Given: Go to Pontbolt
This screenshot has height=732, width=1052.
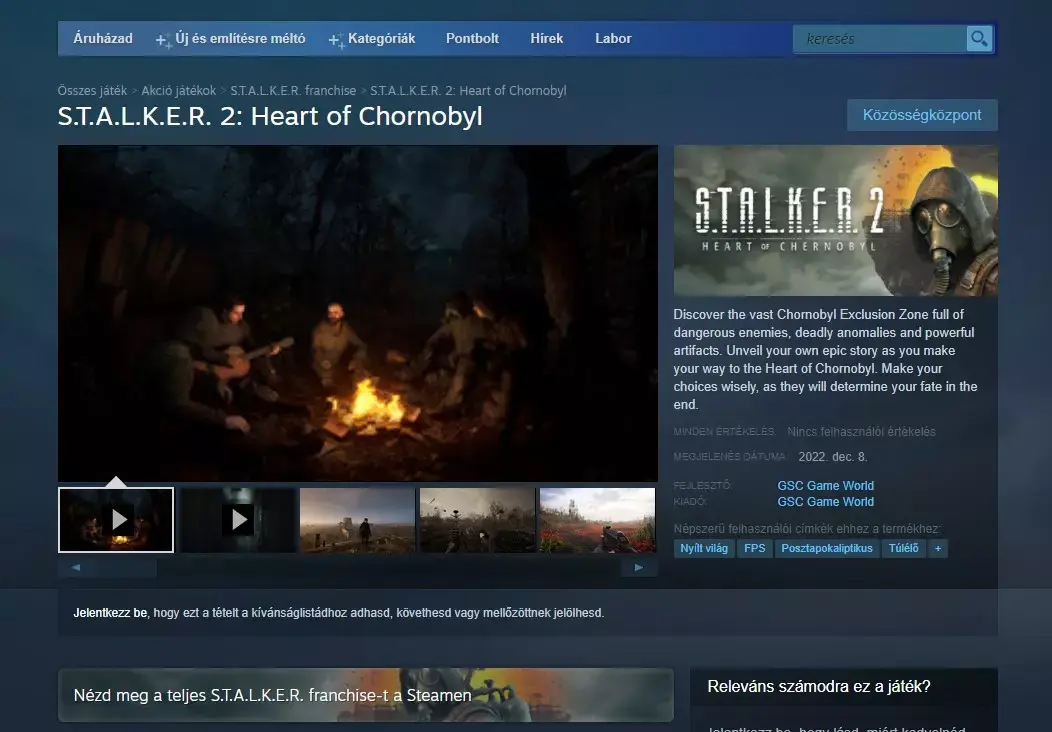Looking at the screenshot, I should point(472,38).
